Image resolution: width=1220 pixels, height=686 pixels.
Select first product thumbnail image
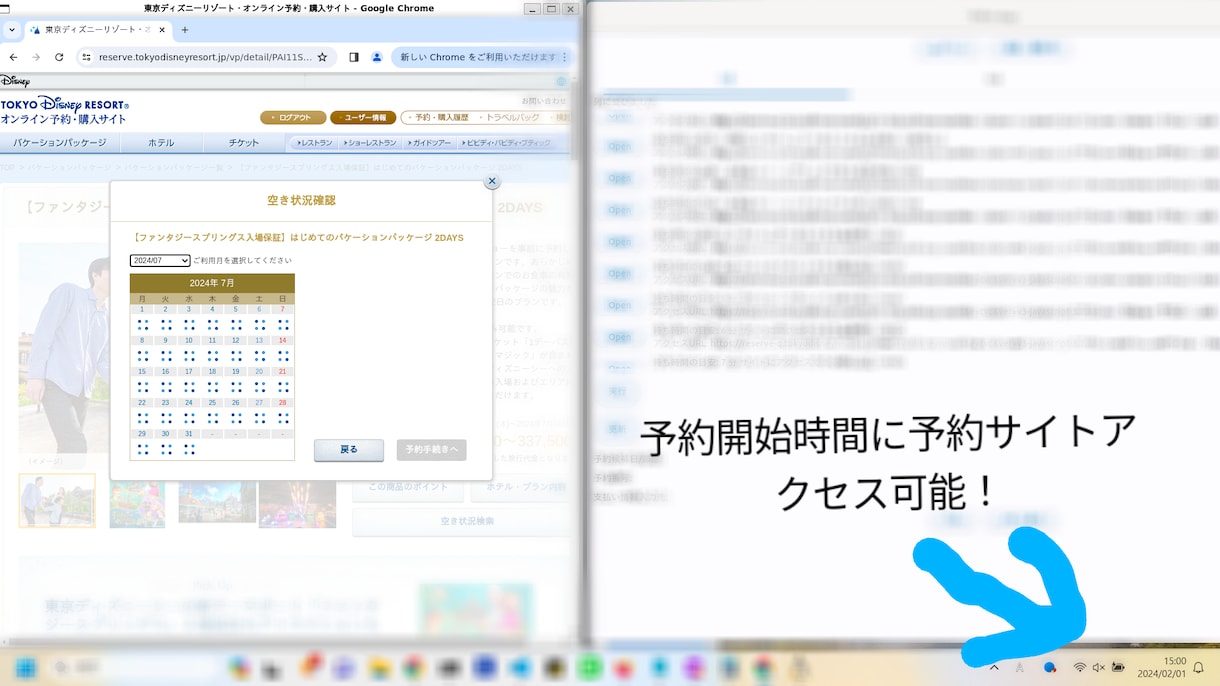(x=57, y=500)
